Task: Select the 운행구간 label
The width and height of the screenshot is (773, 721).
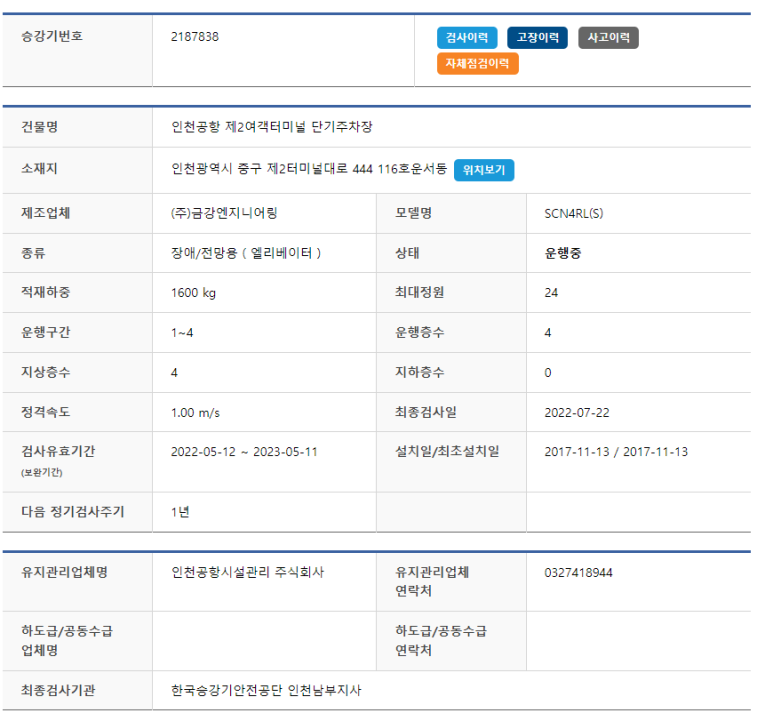Action: [x=45, y=333]
